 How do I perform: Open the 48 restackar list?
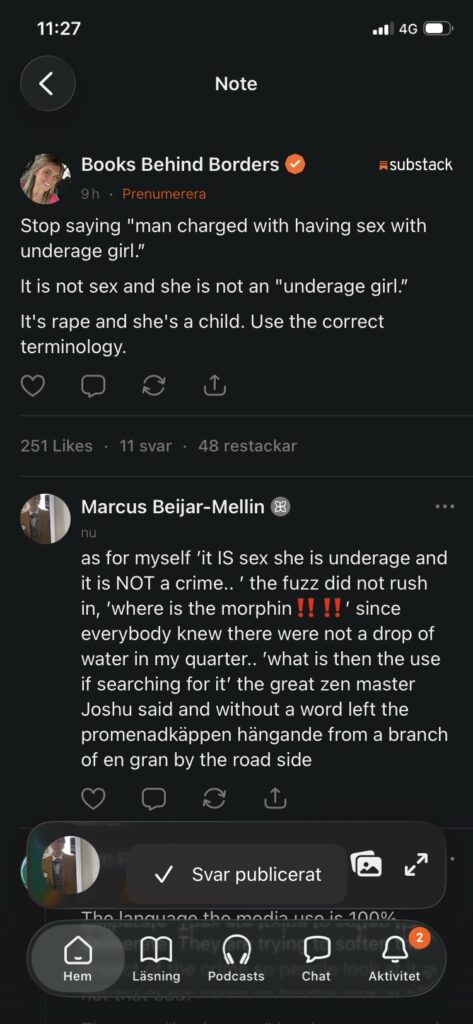(x=248, y=446)
